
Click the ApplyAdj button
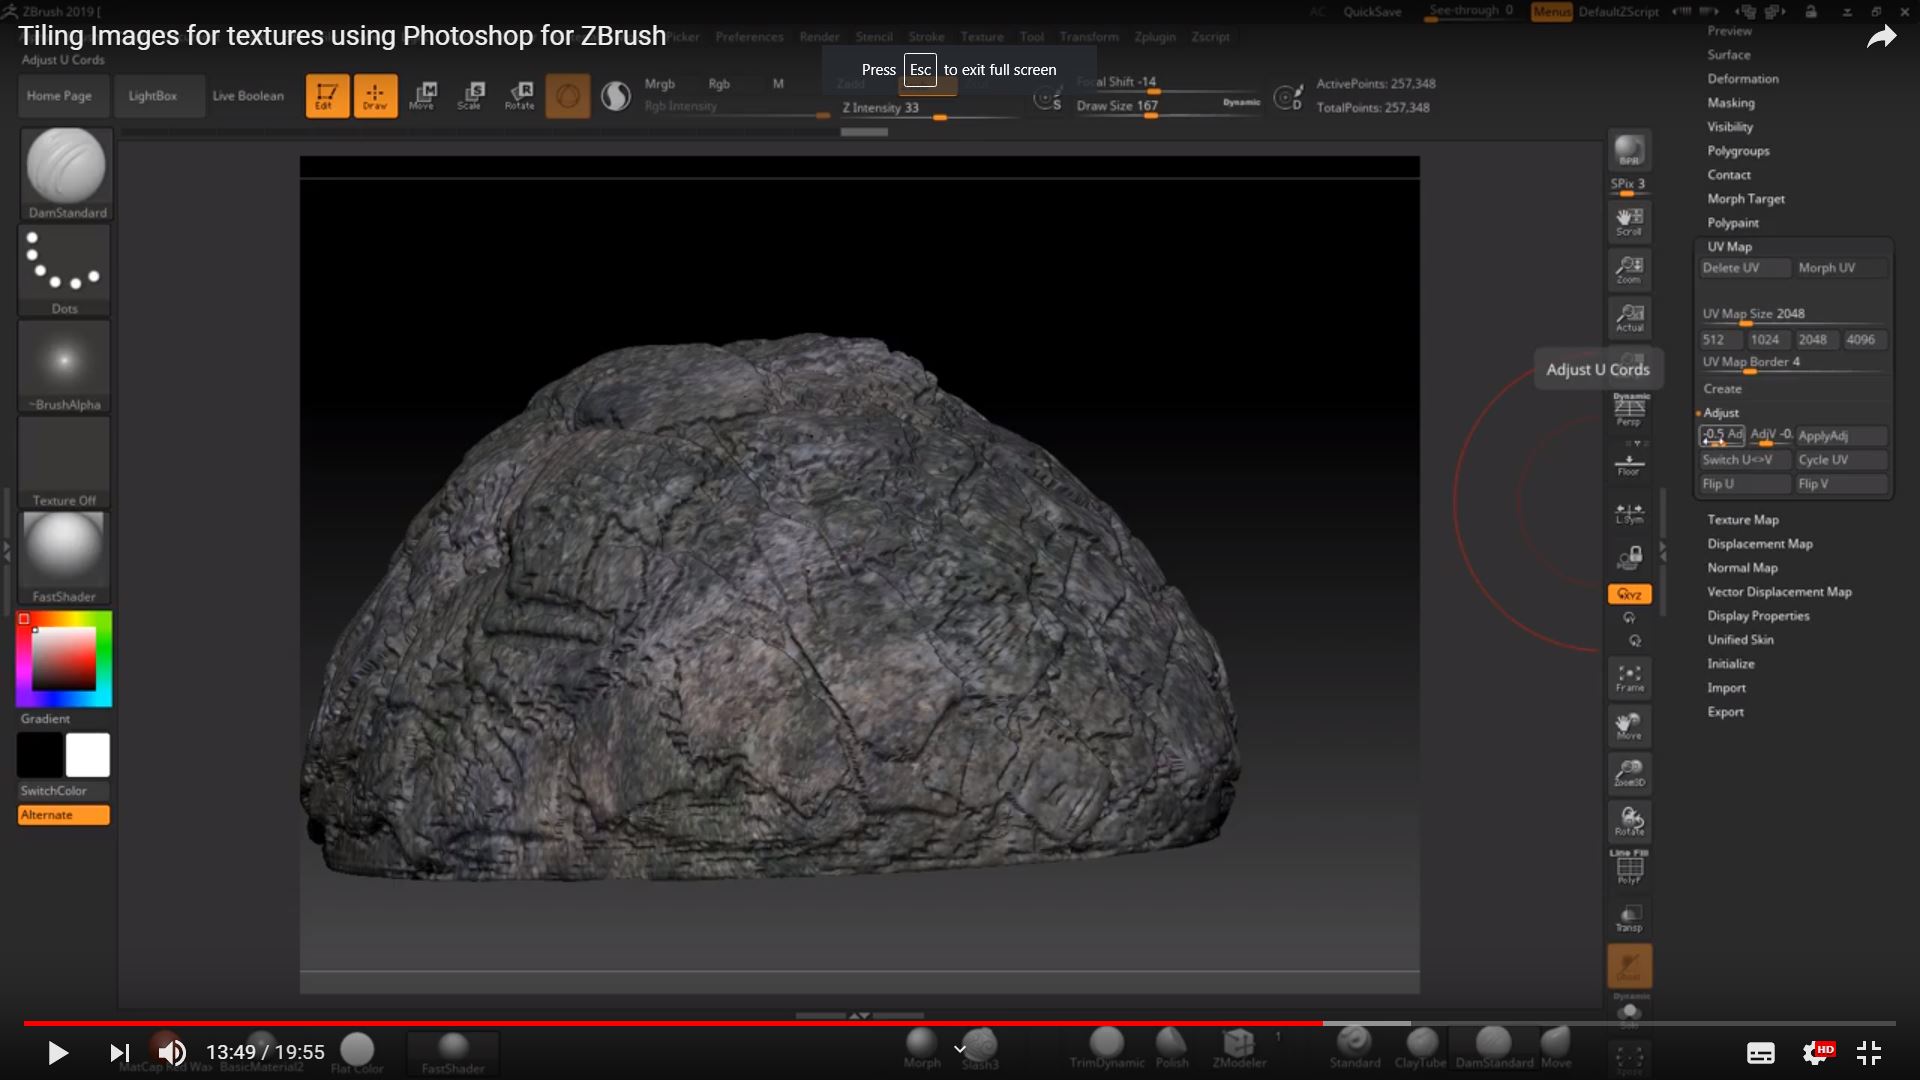[1841, 436]
